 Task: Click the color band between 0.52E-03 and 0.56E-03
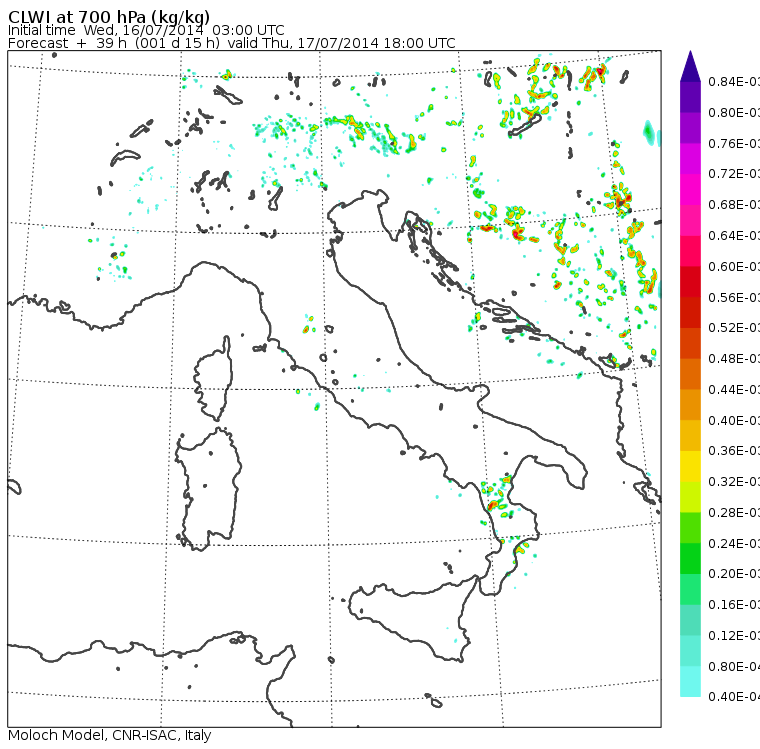pos(690,313)
